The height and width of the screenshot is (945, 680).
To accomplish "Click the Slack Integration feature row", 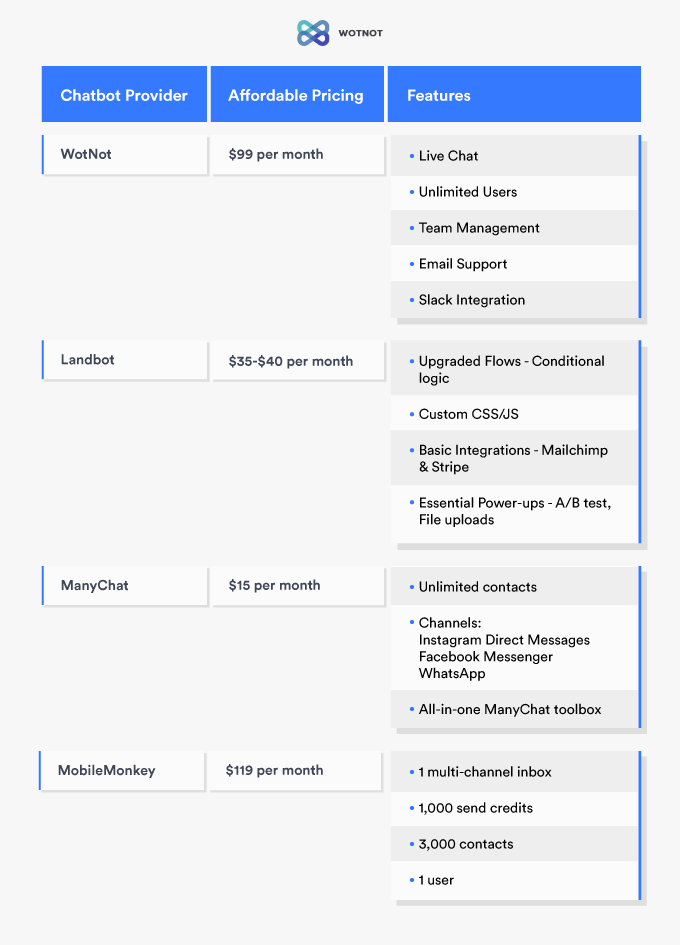I will coord(514,300).
